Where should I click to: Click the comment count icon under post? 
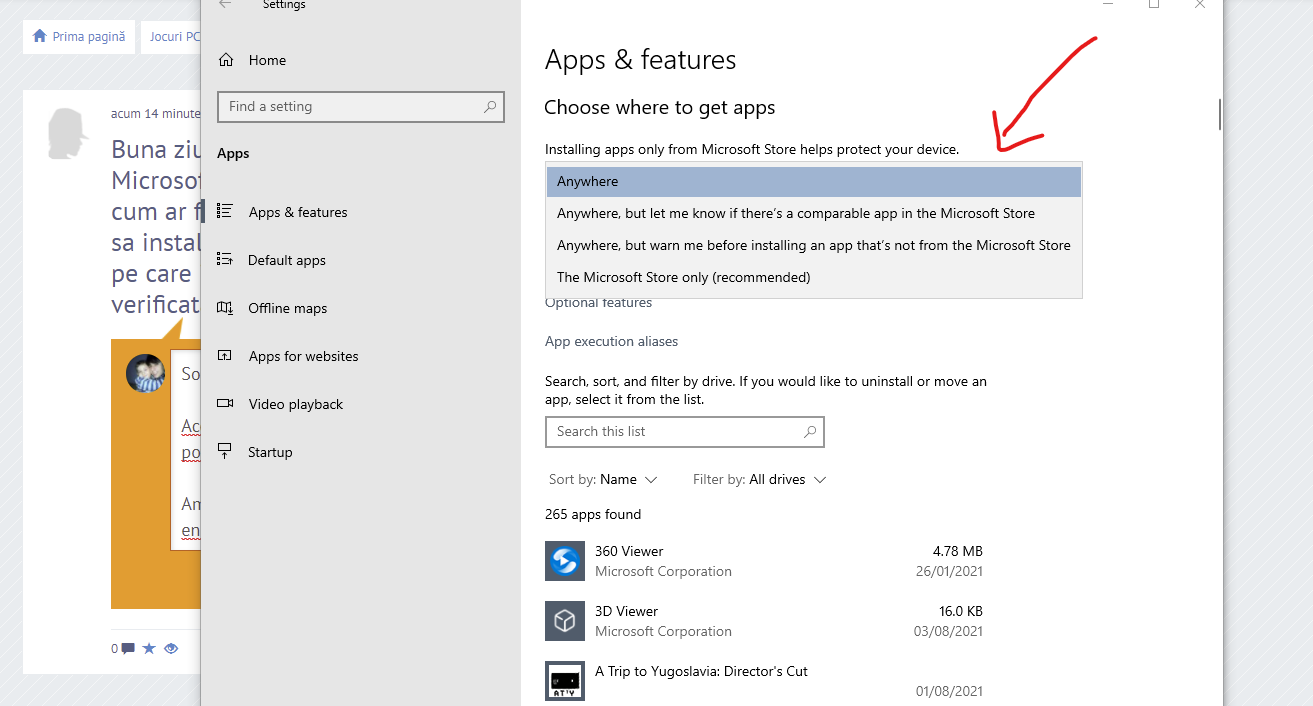[127, 648]
